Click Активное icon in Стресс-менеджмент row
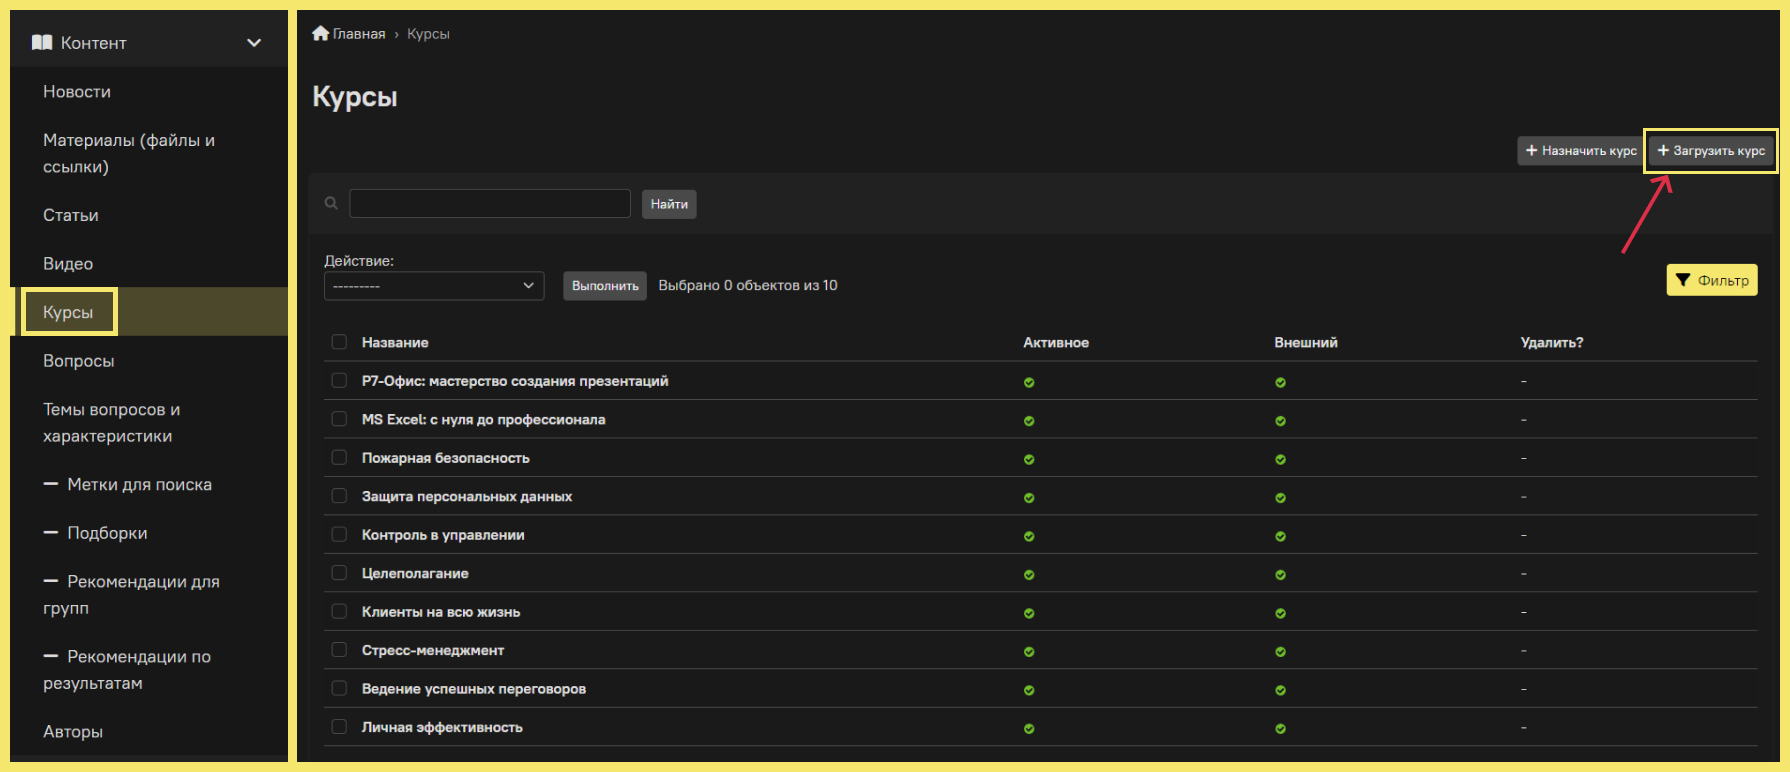The width and height of the screenshot is (1790, 772). point(1029,652)
